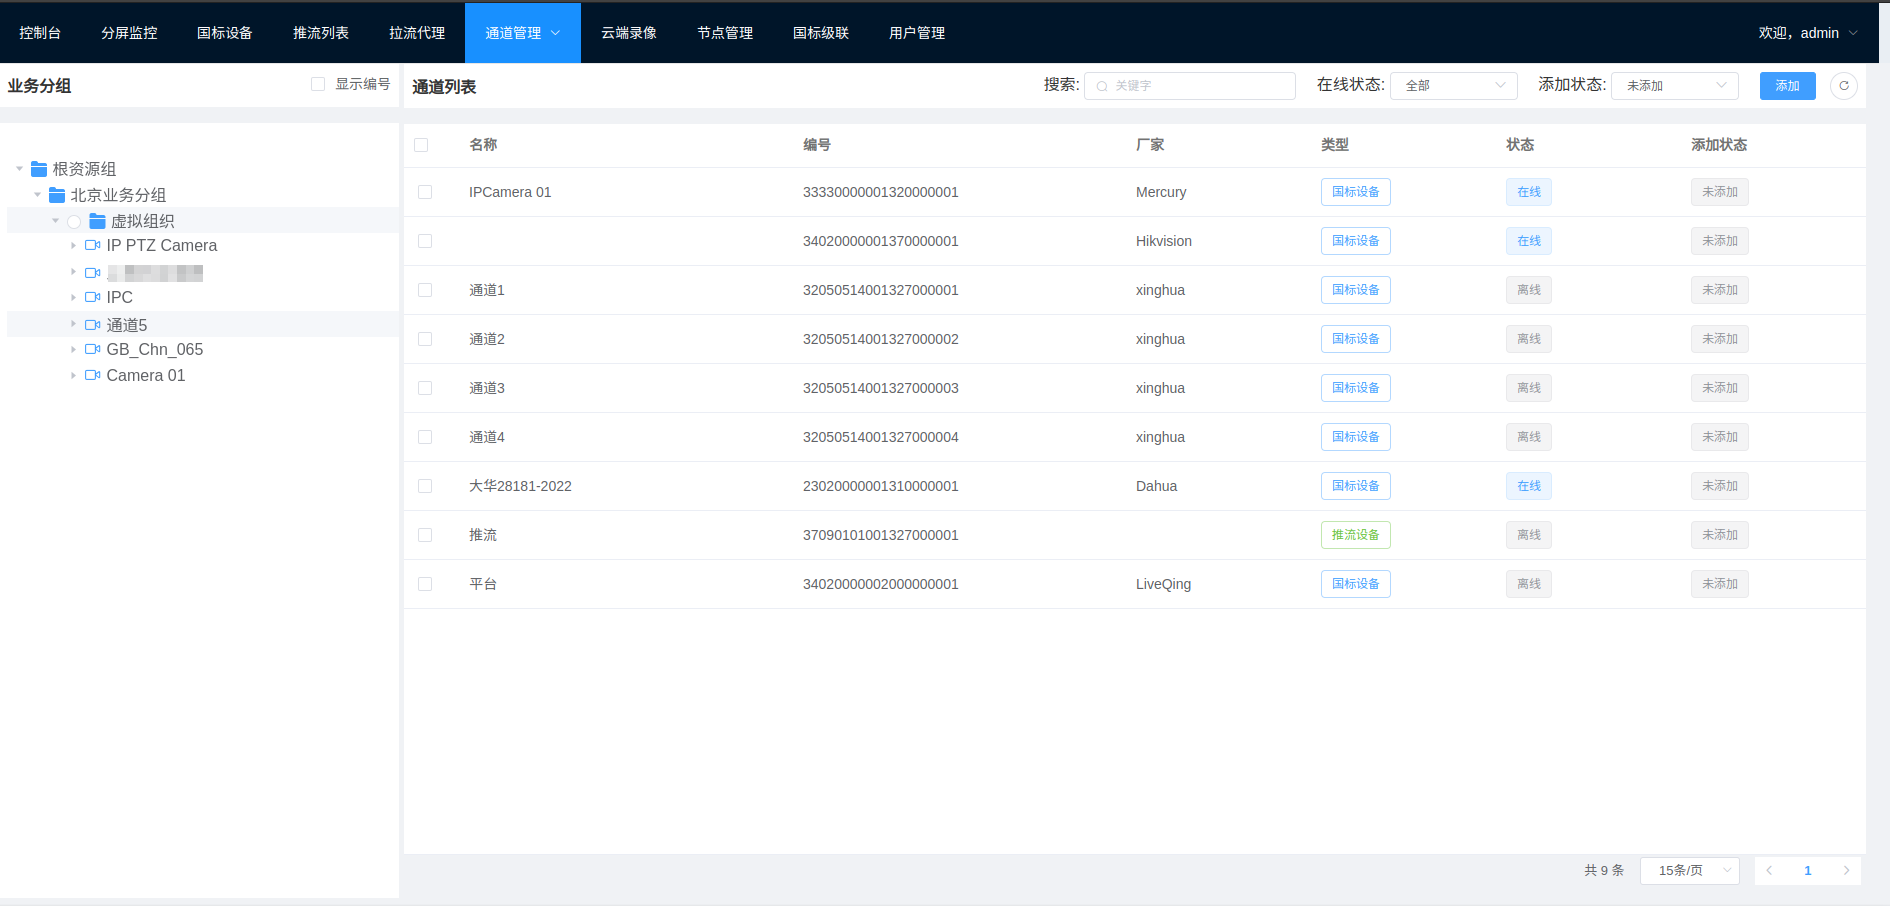Image resolution: width=1890 pixels, height=906 pixels.
Task: Click the camera icon next to Camera 01
Action: click(92, 375)
